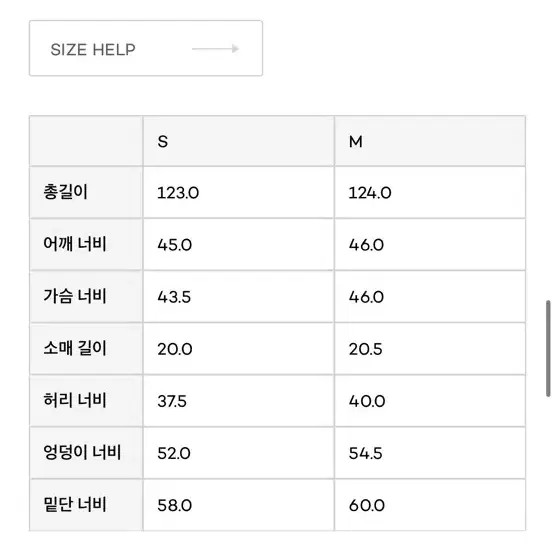Open the SIZE HELP guide button
The image size is (555, 555).
click(x=146, y=48)
